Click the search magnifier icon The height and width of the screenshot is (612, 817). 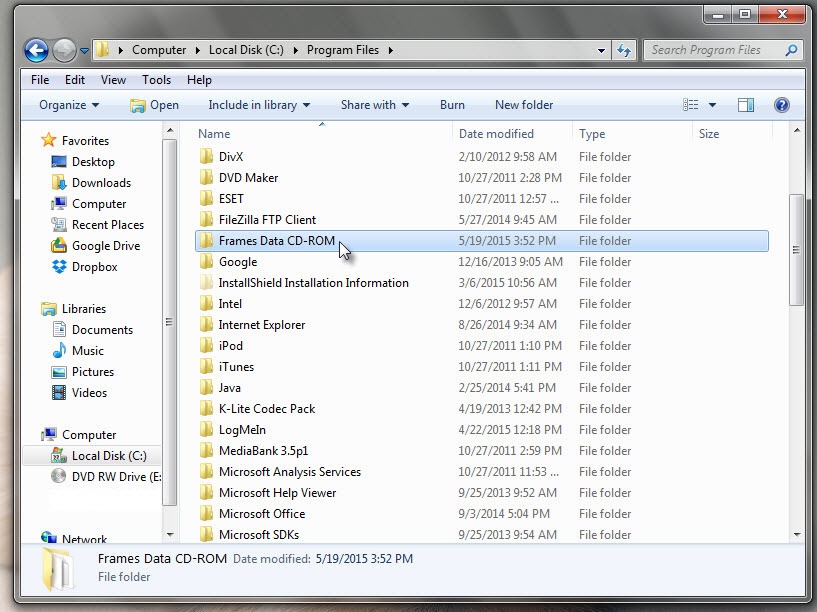coord(791,50)
